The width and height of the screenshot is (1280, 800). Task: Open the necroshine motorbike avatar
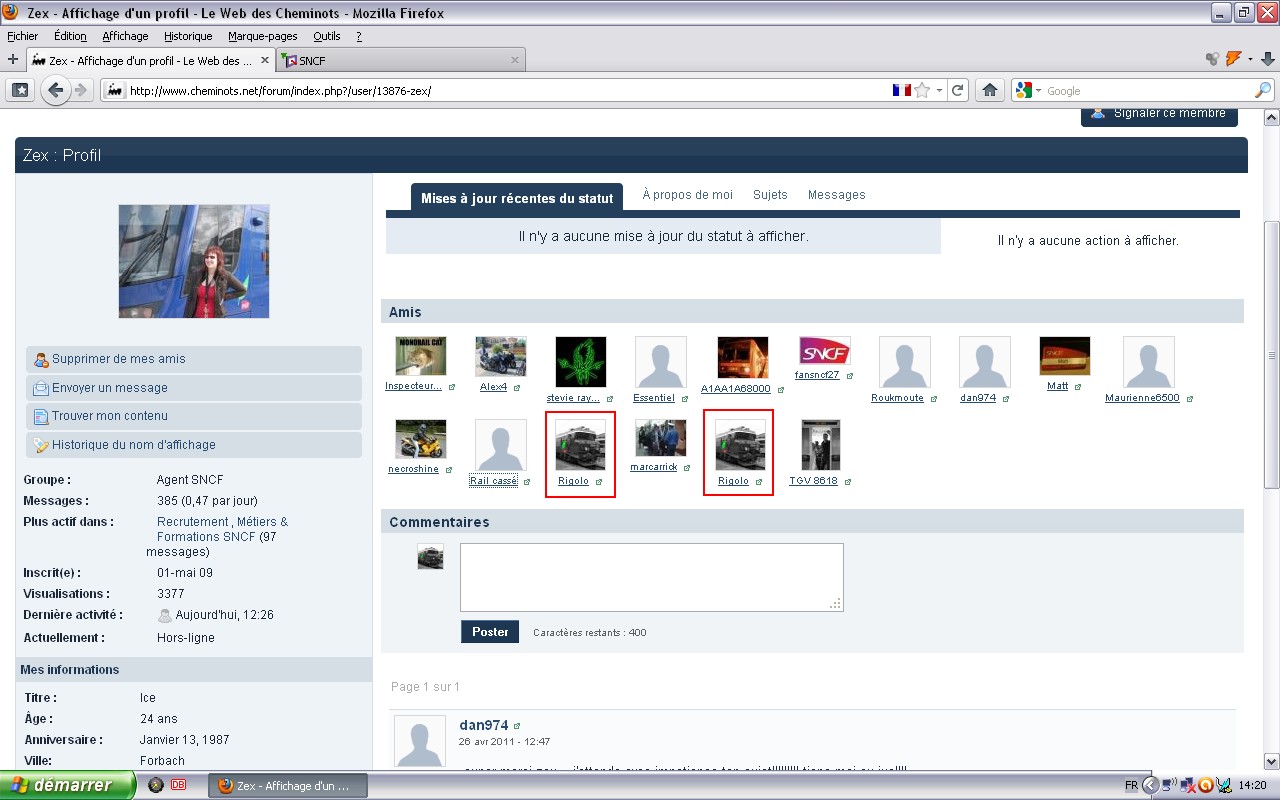[x=420, y=439]
